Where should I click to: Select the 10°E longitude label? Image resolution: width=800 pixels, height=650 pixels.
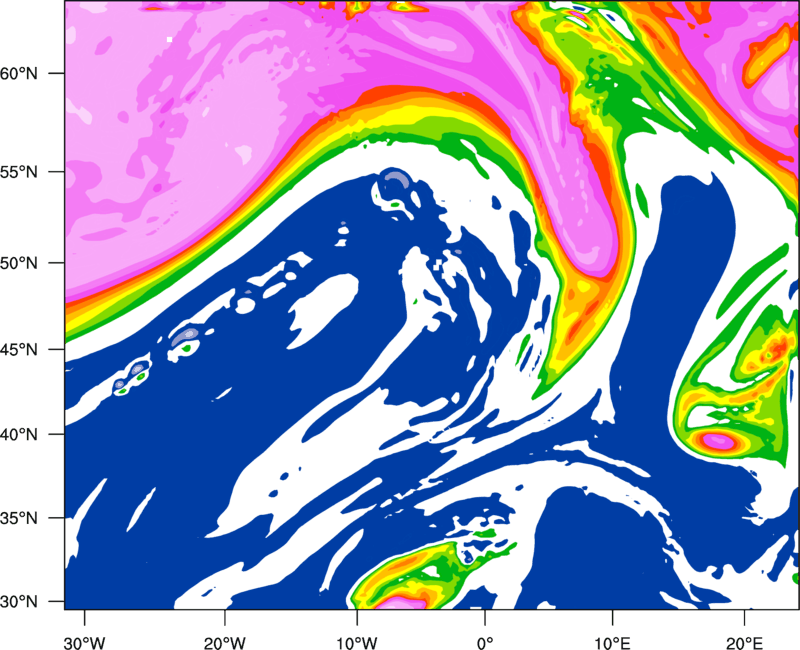[x=612, y=643]
